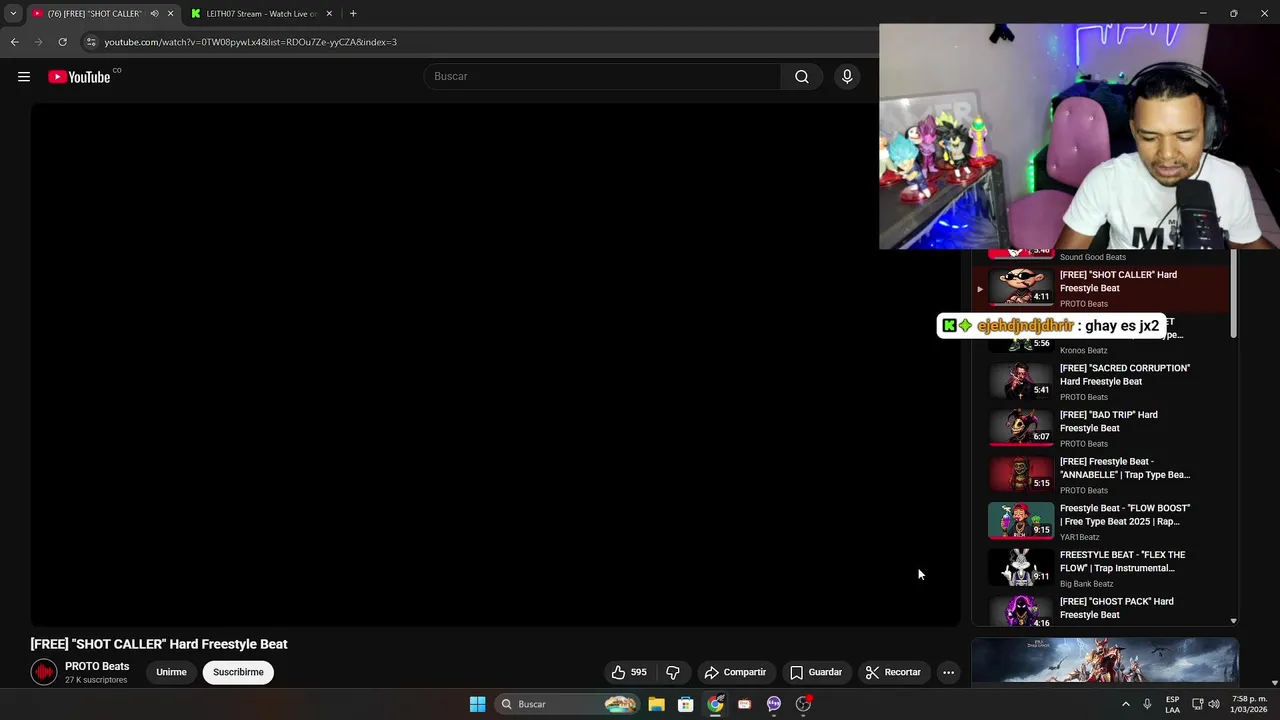Open PROTO Beats channel avatar
Viewport: 1280px width, 720px height.
pyautogui.click(x=44, y=672)
